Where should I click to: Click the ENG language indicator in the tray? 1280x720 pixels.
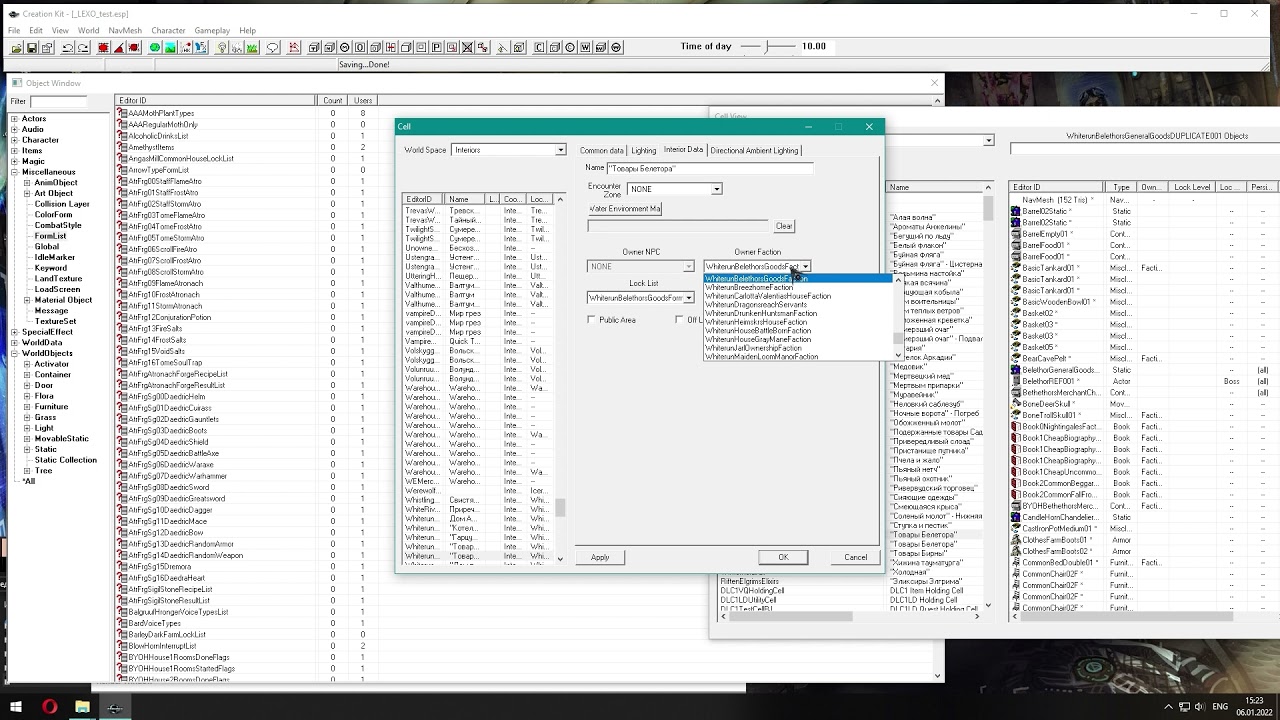(1219, 707)
